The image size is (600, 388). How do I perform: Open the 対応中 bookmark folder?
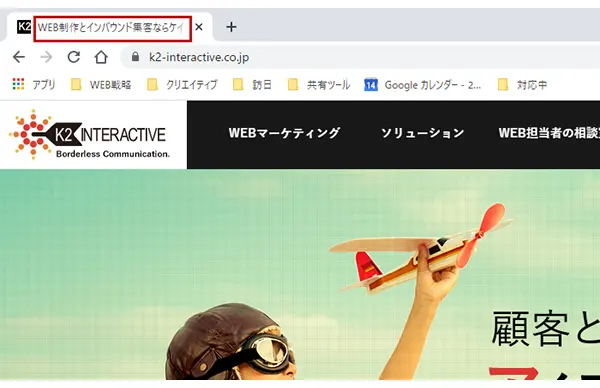pos(522,85)
